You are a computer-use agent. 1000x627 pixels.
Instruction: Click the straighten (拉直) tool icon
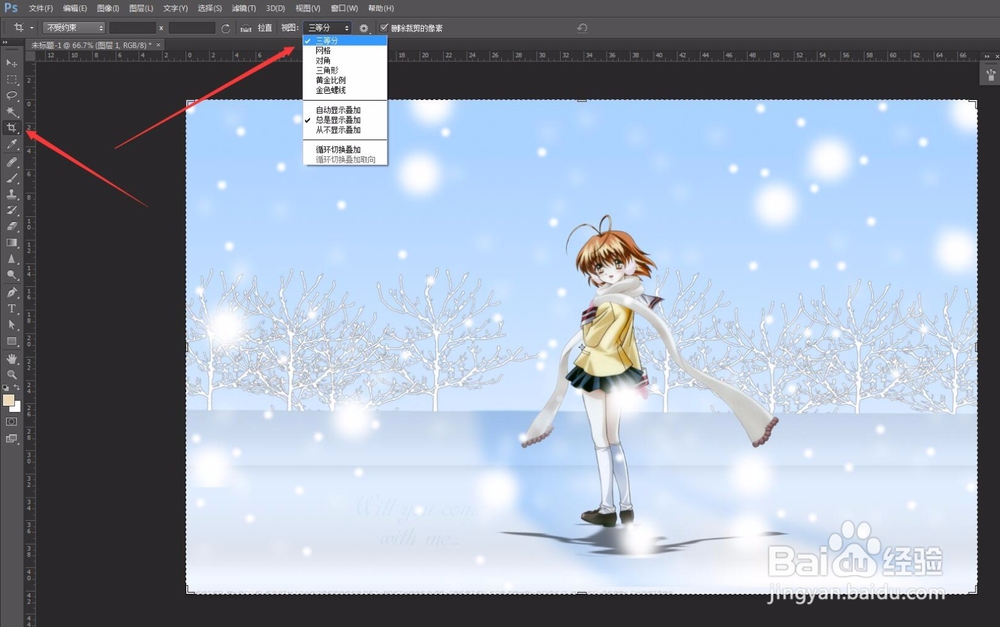point(246,28)
